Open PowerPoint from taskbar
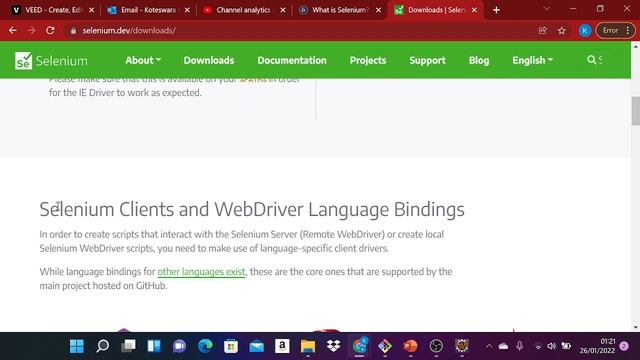The height and width of the screenshot is (360, 640). [x=410, y=346]
